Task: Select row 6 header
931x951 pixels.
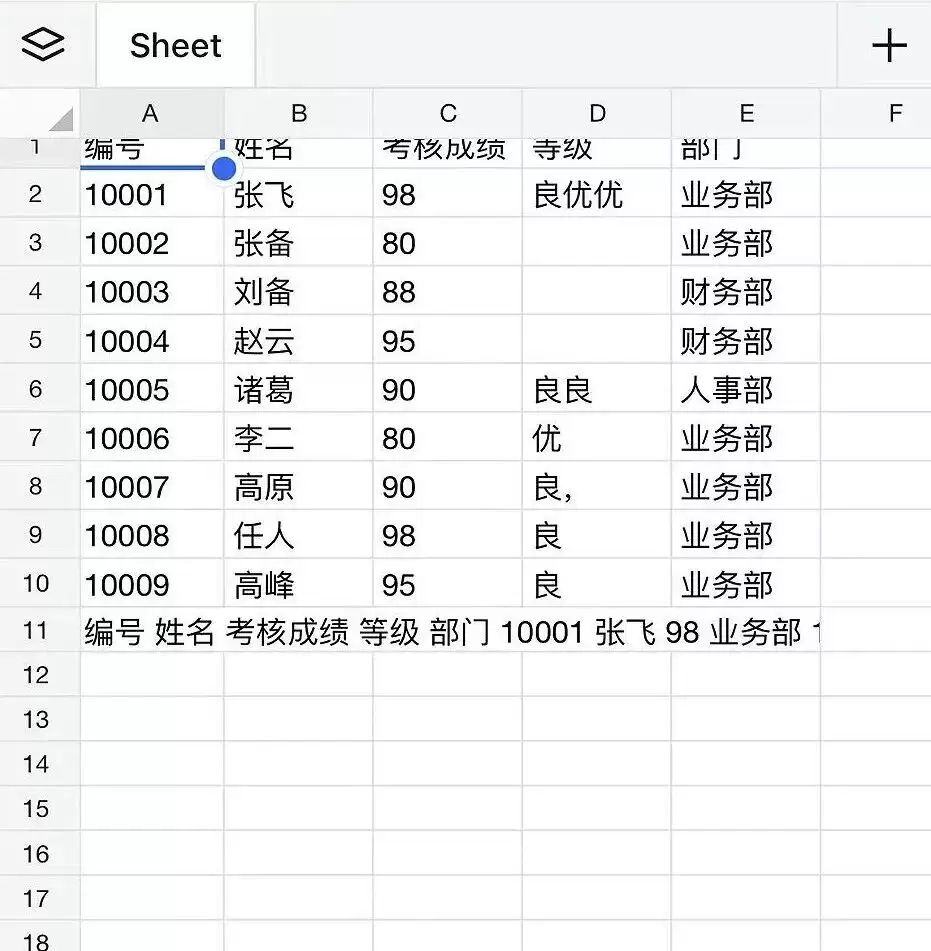Action: point(39,389)
